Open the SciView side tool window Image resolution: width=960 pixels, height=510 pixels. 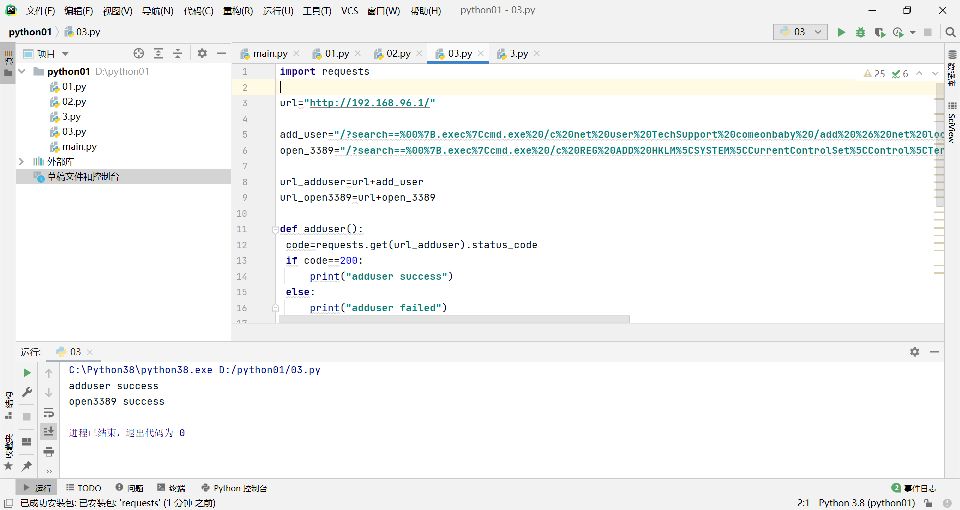tap(952, 122)
